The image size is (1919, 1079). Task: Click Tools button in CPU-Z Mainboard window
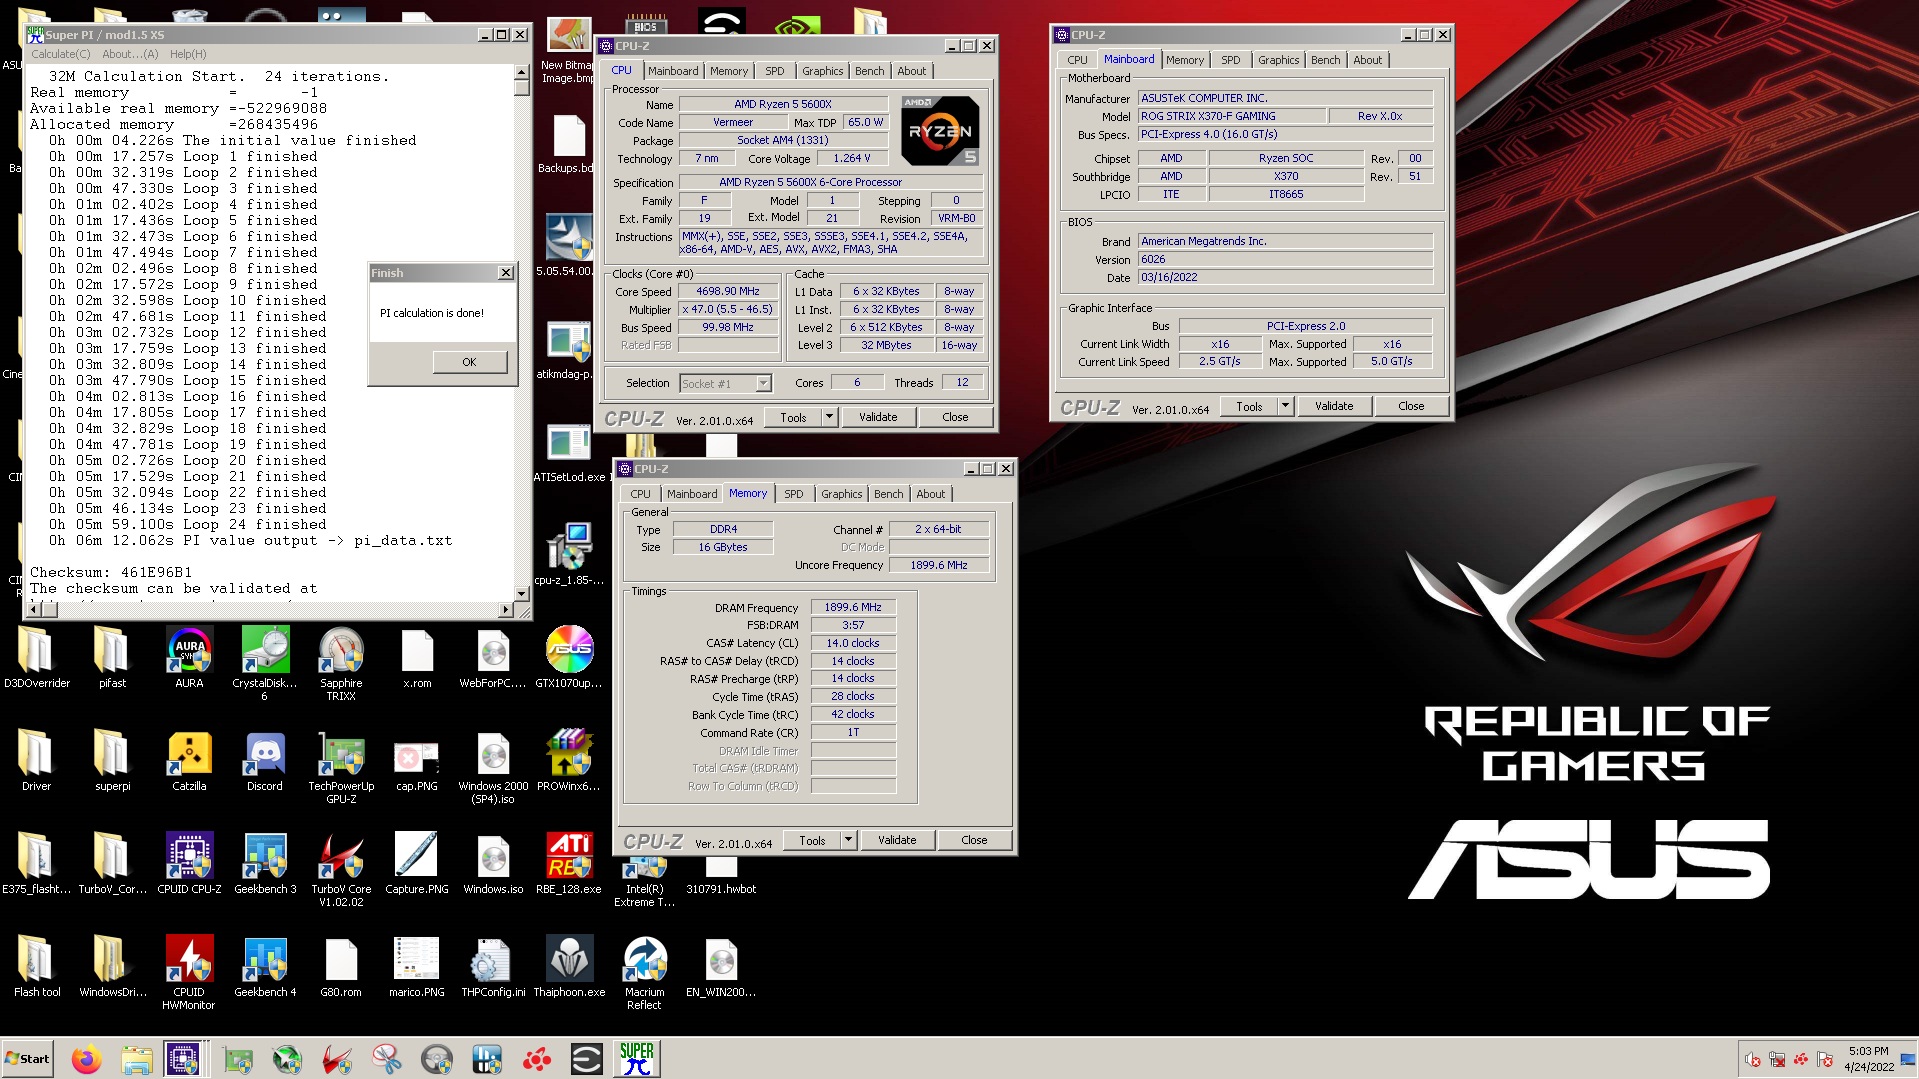click(x=1249, y=406)
